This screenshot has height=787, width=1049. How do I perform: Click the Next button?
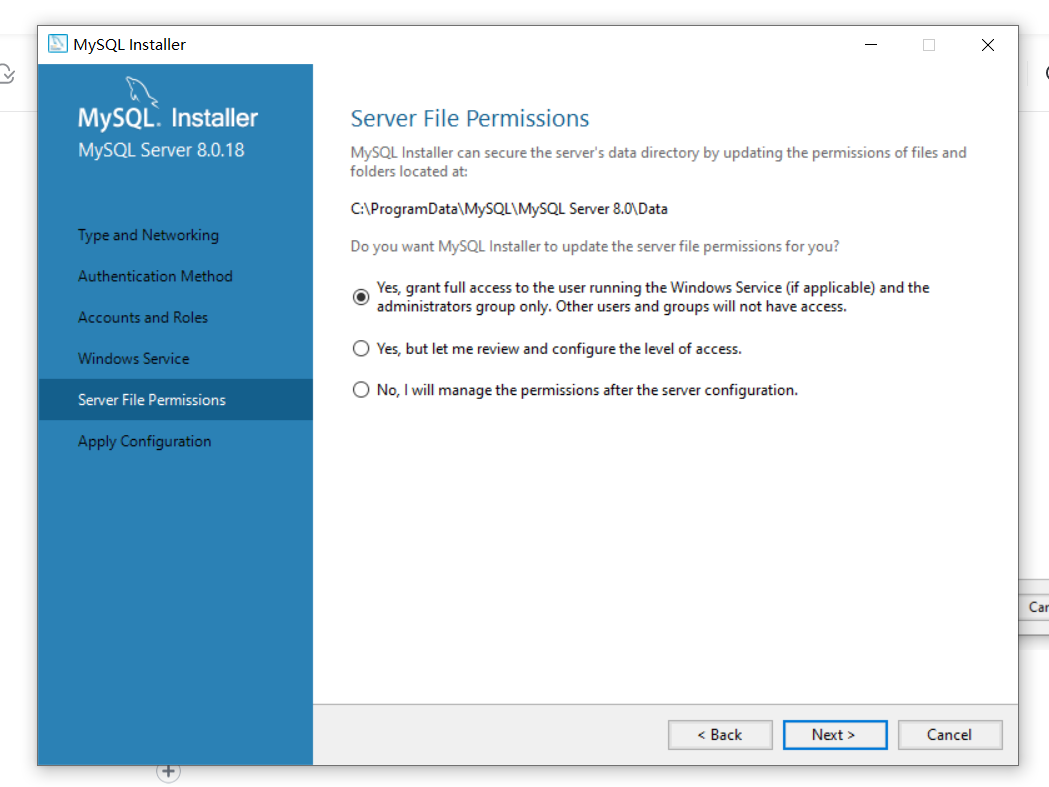pyautogui.click(x=835, y=735)
